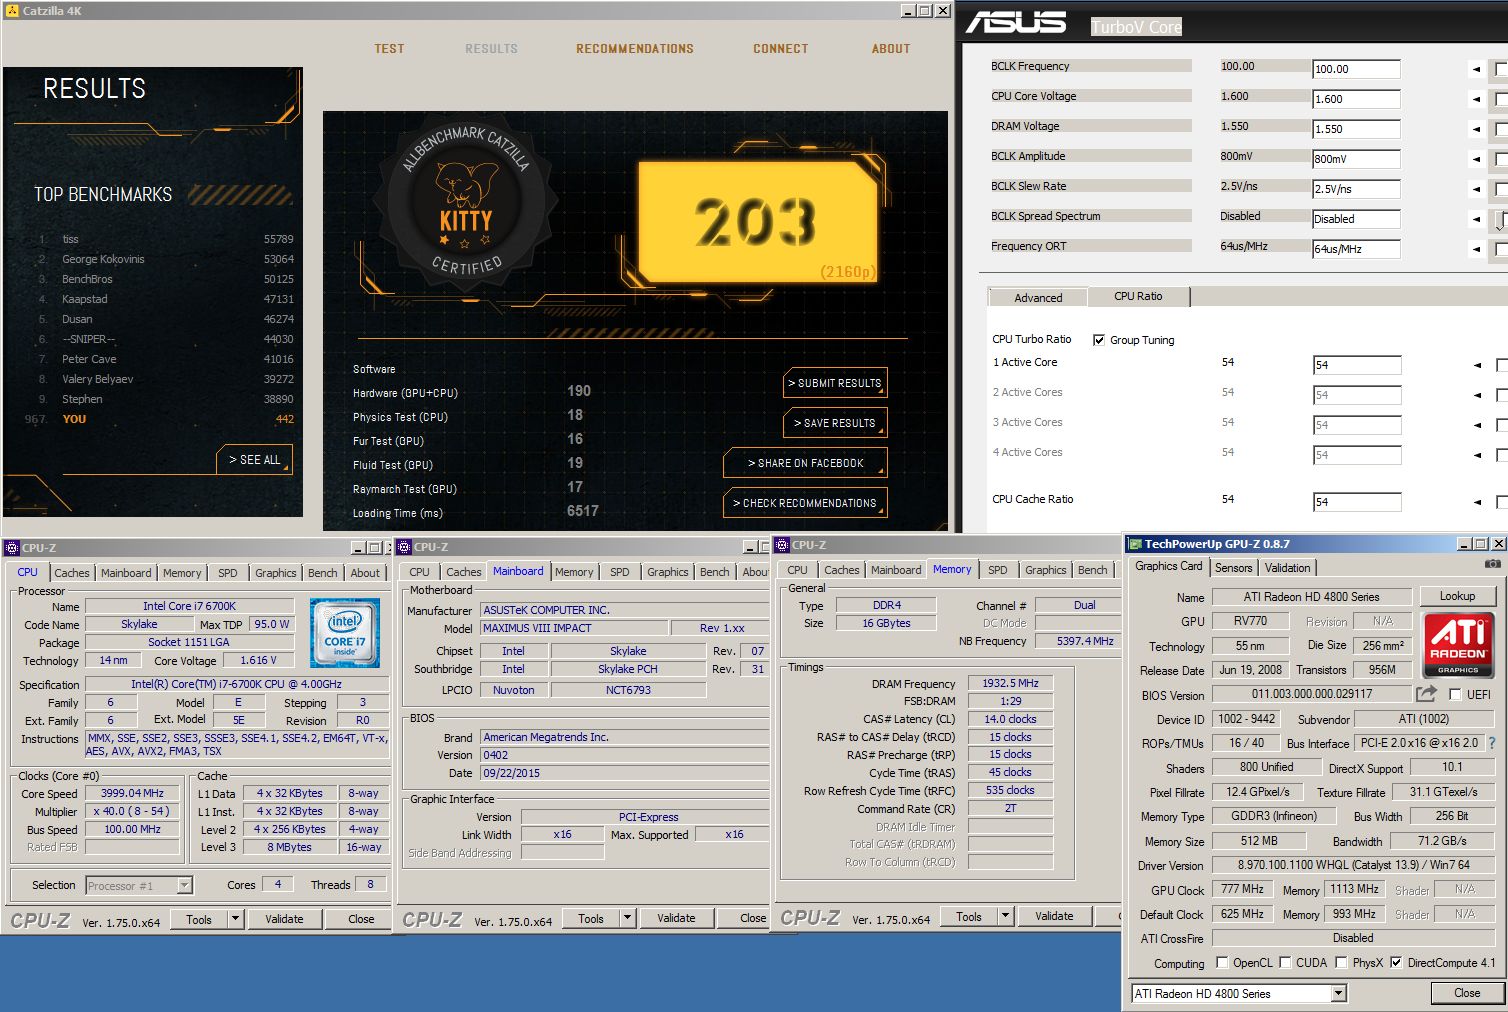Click the left arrow beside BCLK Amplitude
Screen dimensions: 1508x1012
(1476, 159)
